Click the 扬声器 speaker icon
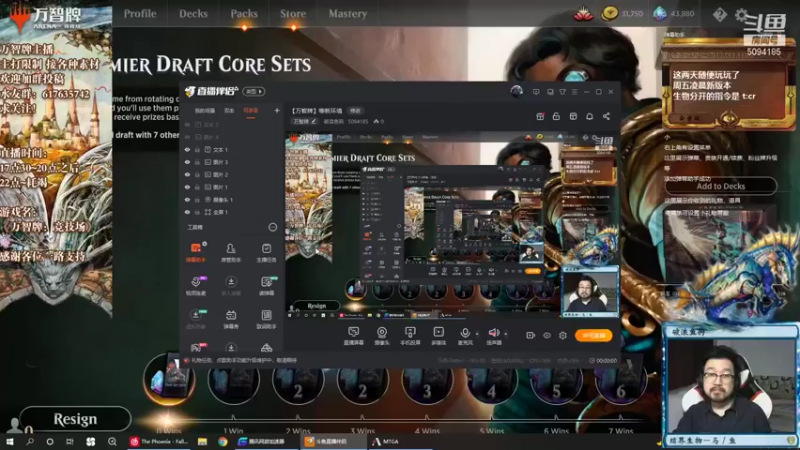 pos(493,333)
